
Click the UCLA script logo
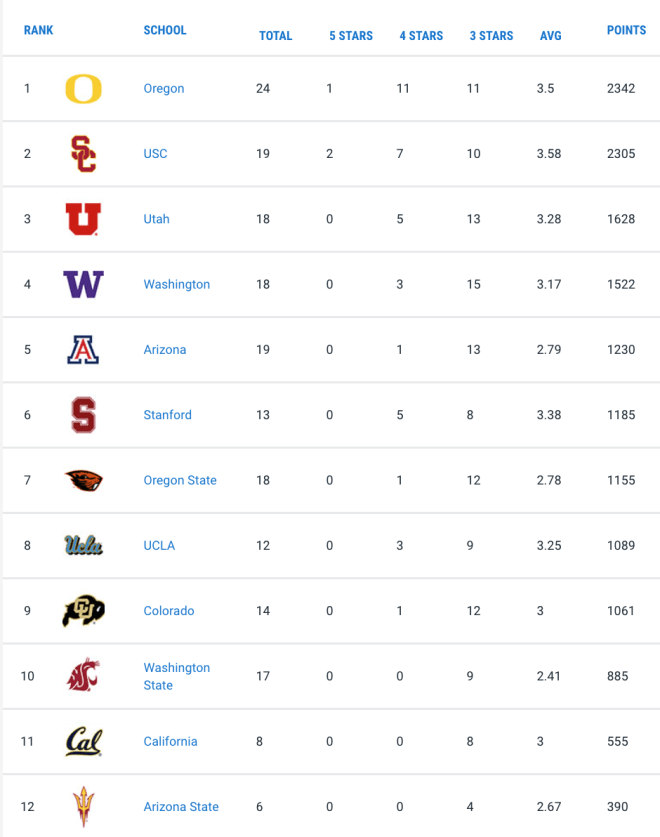pos(83,546)
